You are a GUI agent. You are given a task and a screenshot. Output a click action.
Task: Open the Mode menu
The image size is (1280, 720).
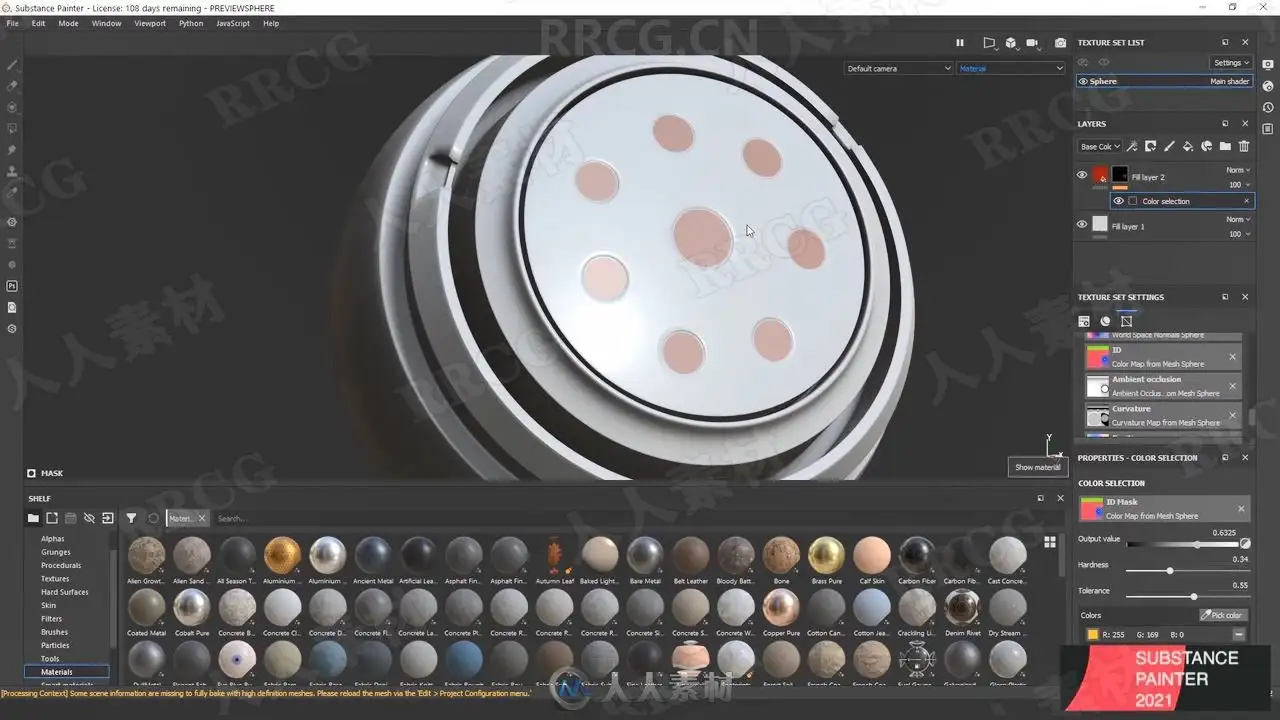pyautogui.click(x=68, y=23)
